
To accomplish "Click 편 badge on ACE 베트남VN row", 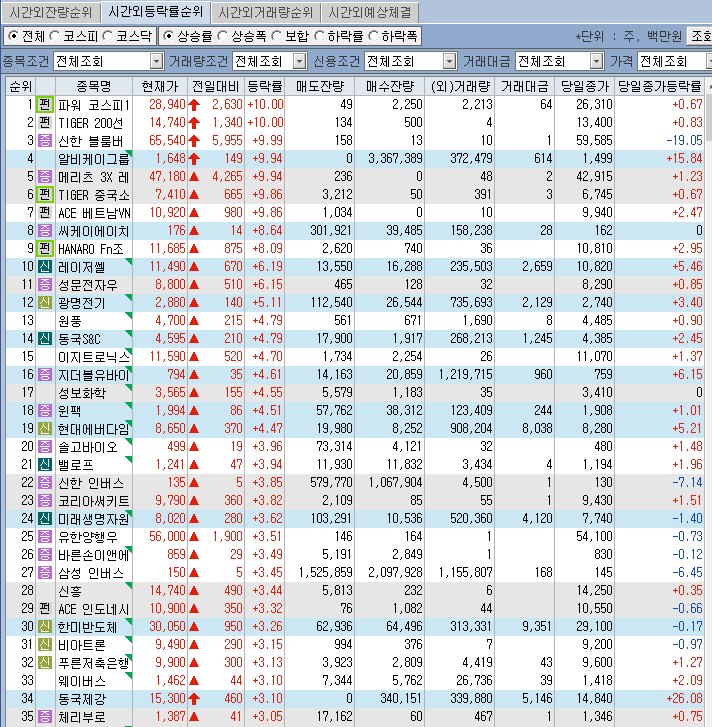I will pyautogui.click(x=44, y=212).
